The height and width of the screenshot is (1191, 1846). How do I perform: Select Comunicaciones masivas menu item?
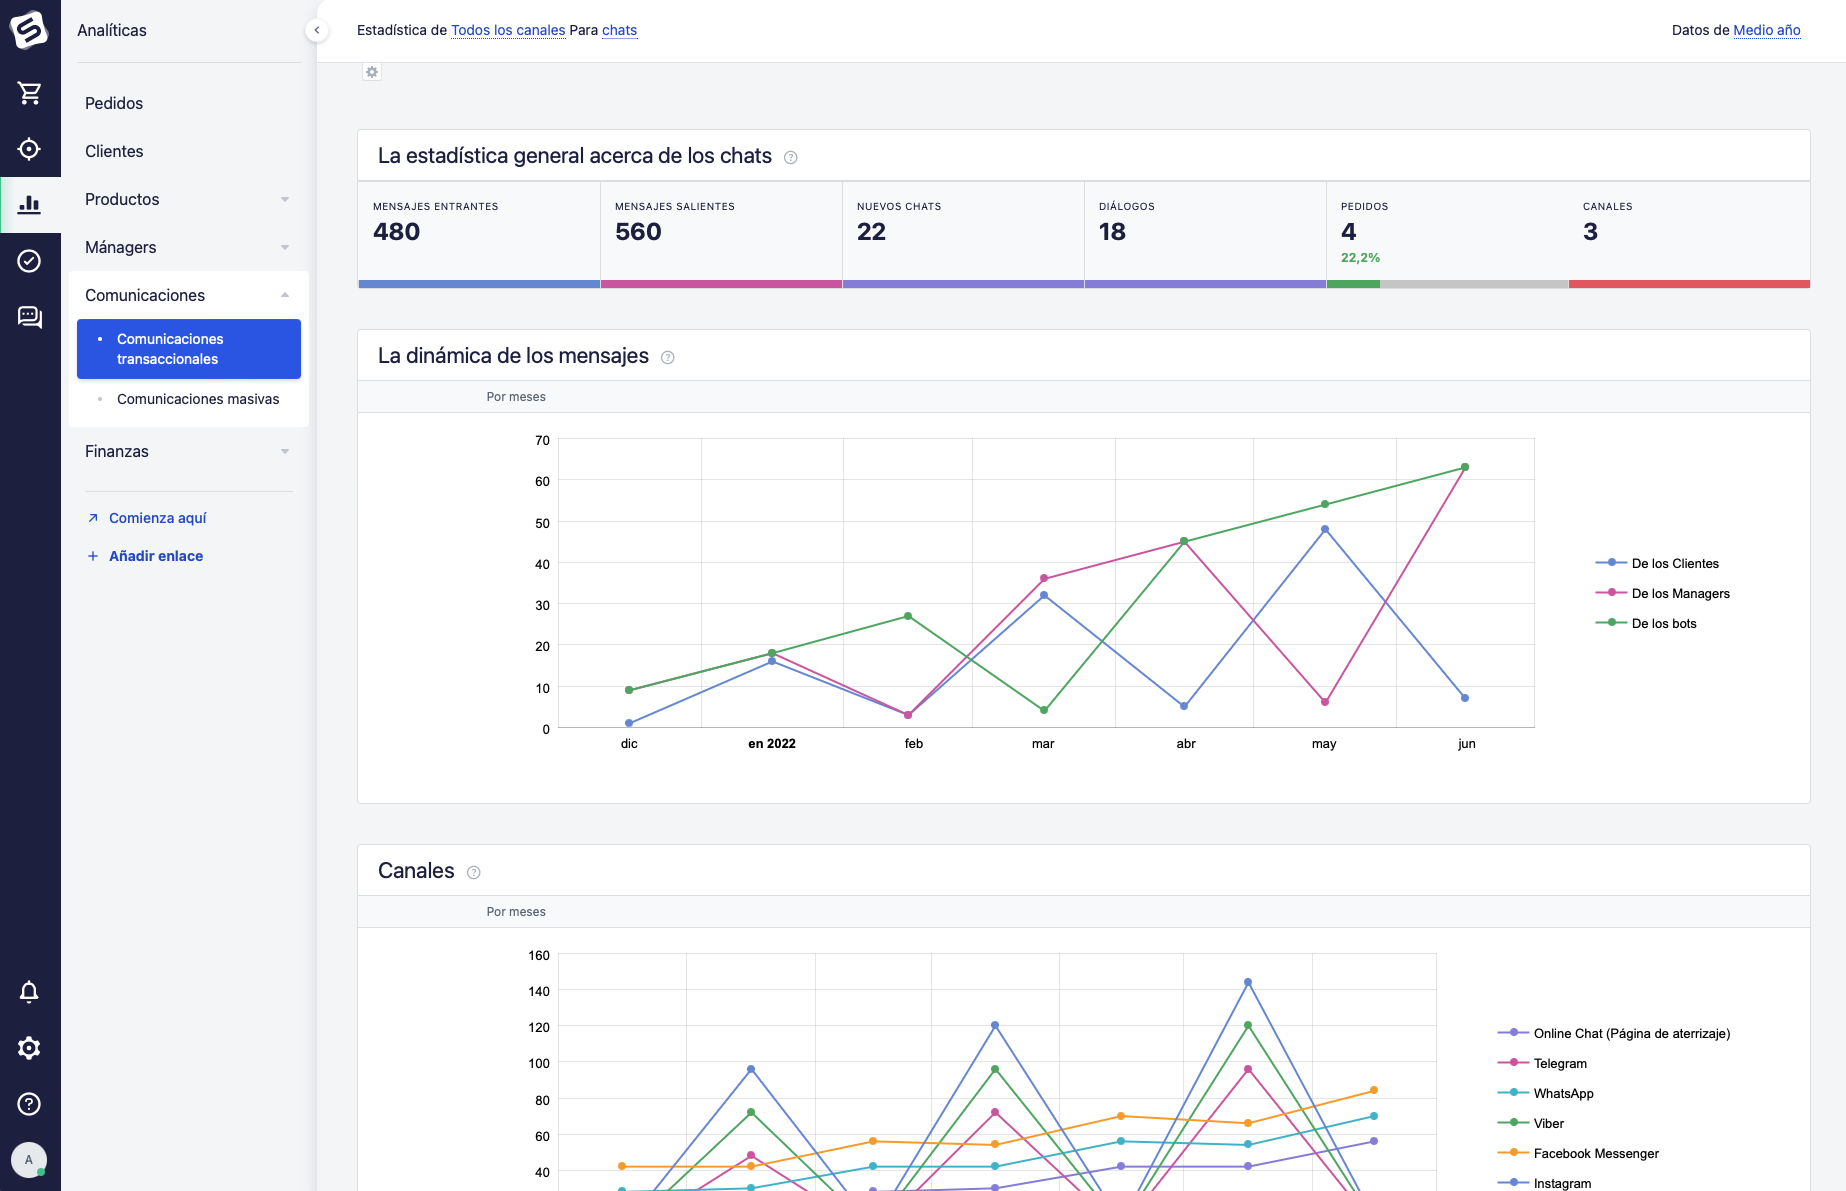tap(198, 399)
